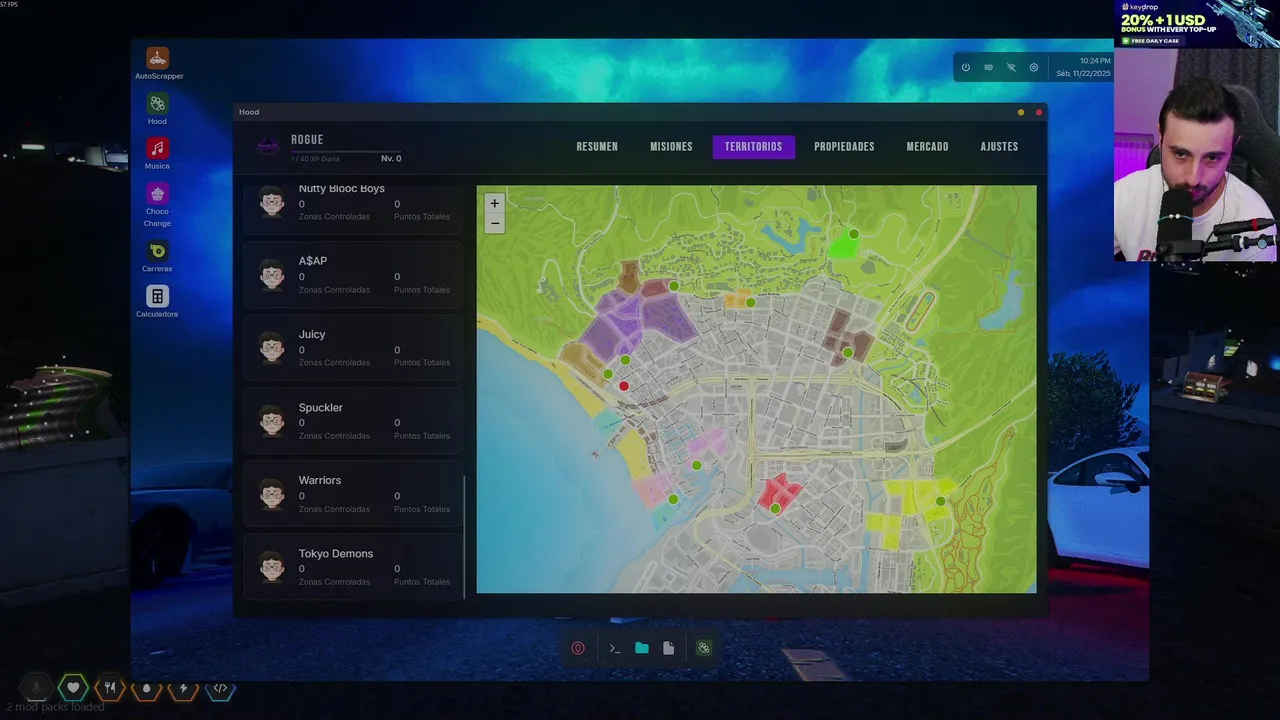Click the ROGUE gang title
Image resolution: width=1280 pixels, height=720 pixels.
[307, 140]
